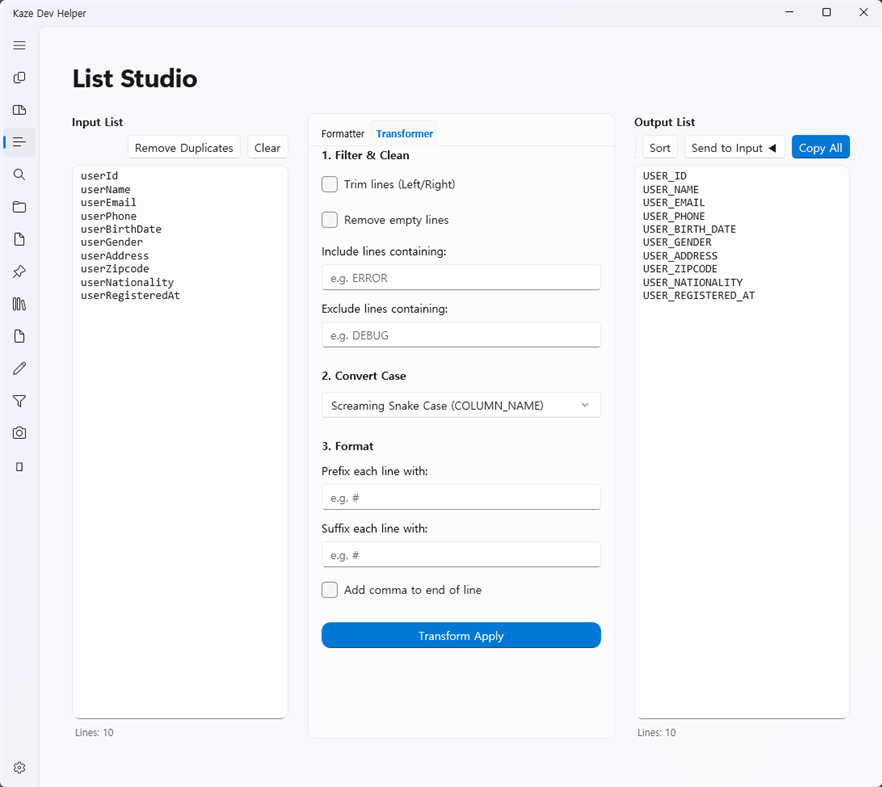
Task: Open the library books sidebar icon
Action: 19,304
